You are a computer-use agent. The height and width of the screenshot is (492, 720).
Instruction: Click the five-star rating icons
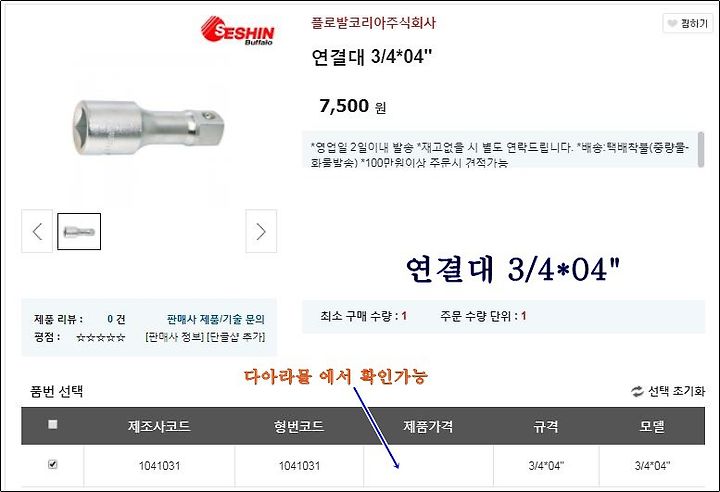tap(101, 338)
